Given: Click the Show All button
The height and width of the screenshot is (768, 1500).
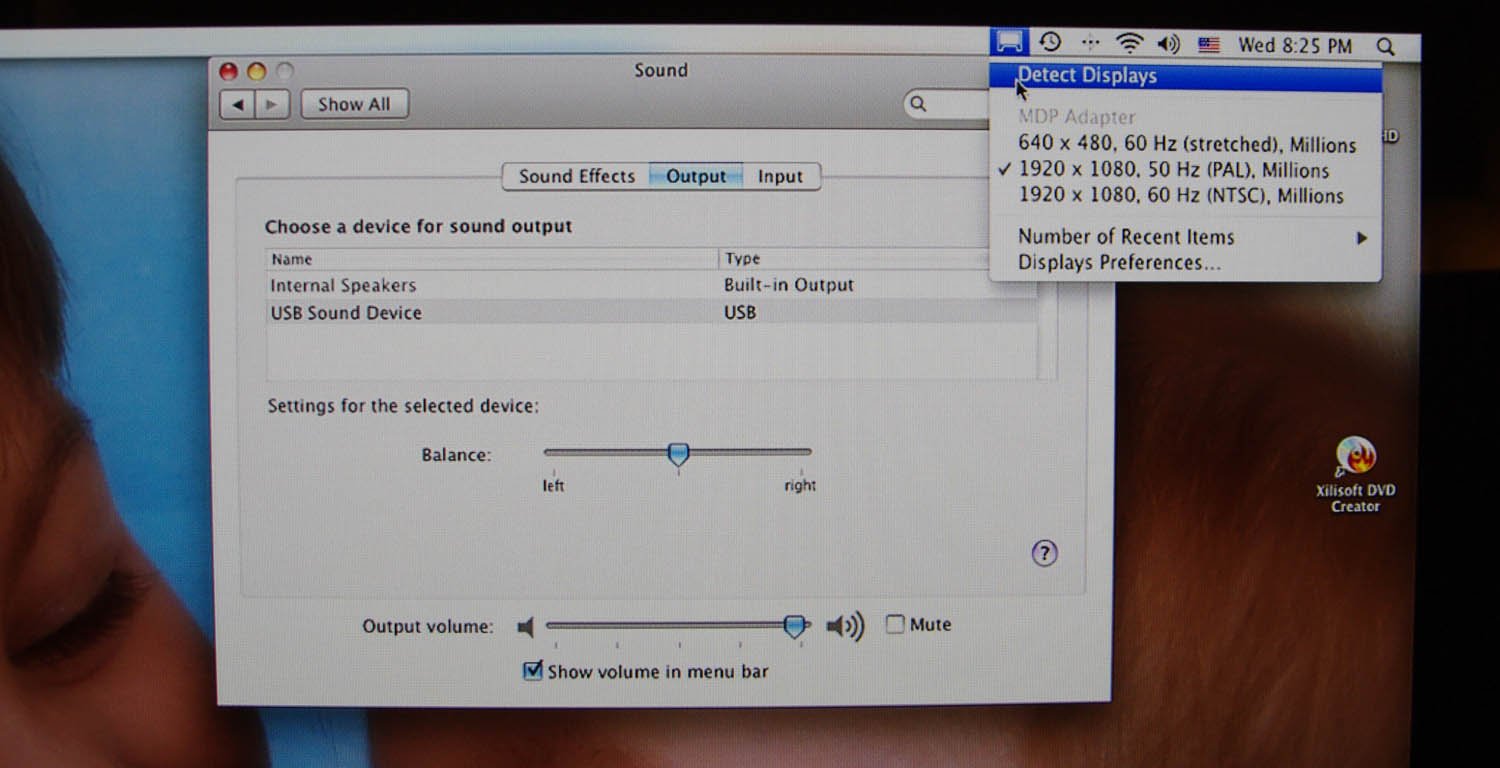Looking at the screenshot, I should (354, 104).
